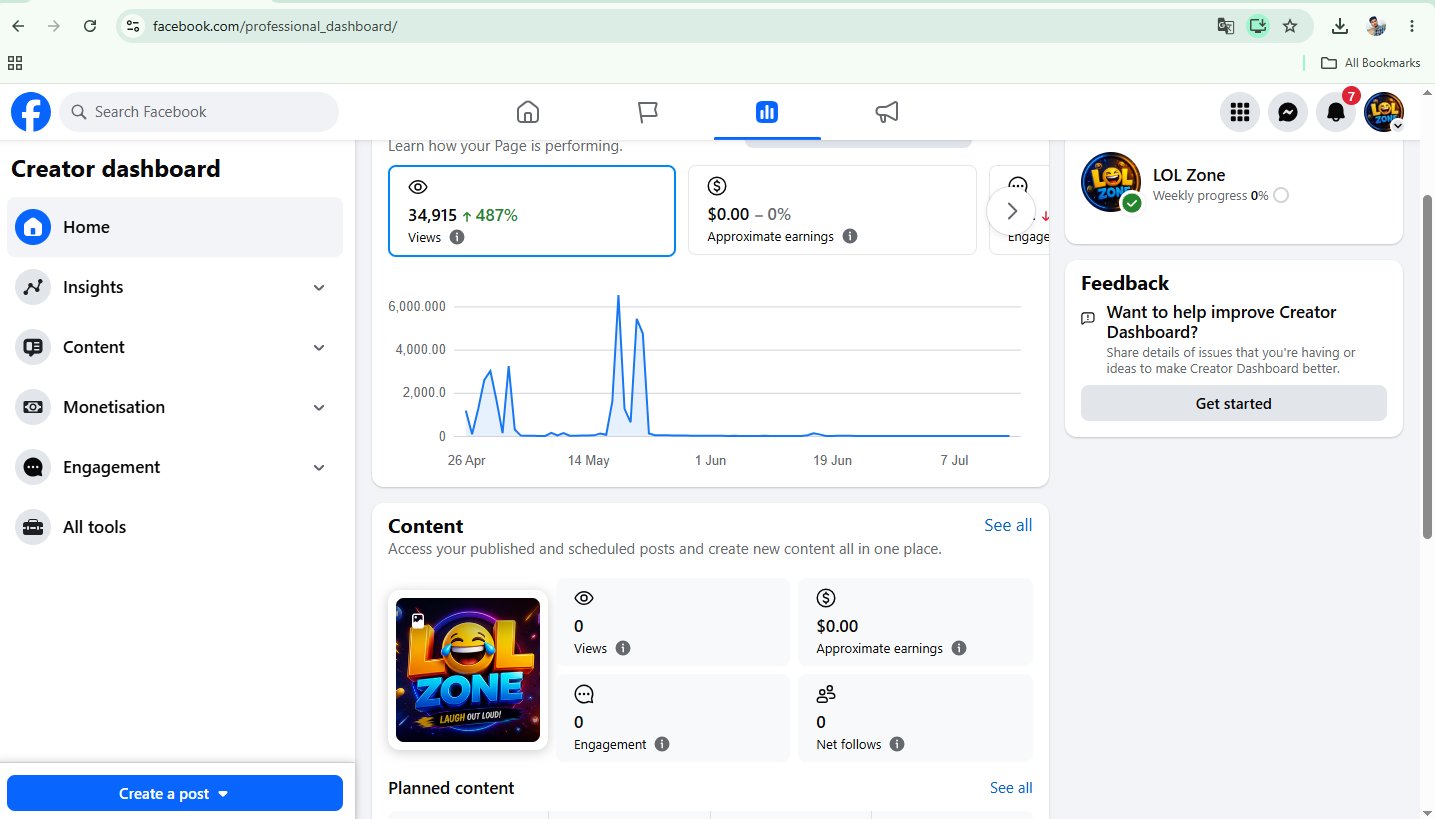Open the Monetisation sidebar item

point(175,407)
